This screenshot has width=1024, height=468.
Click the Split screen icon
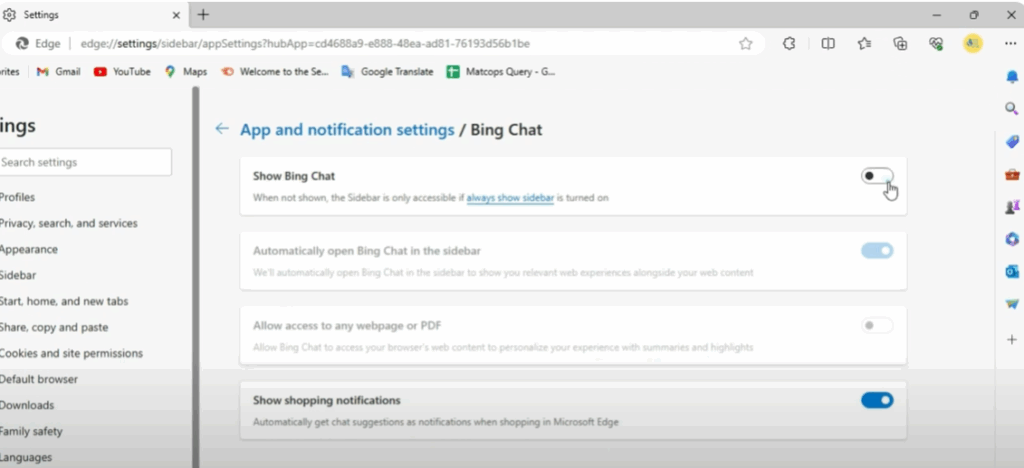coord(828,44)
